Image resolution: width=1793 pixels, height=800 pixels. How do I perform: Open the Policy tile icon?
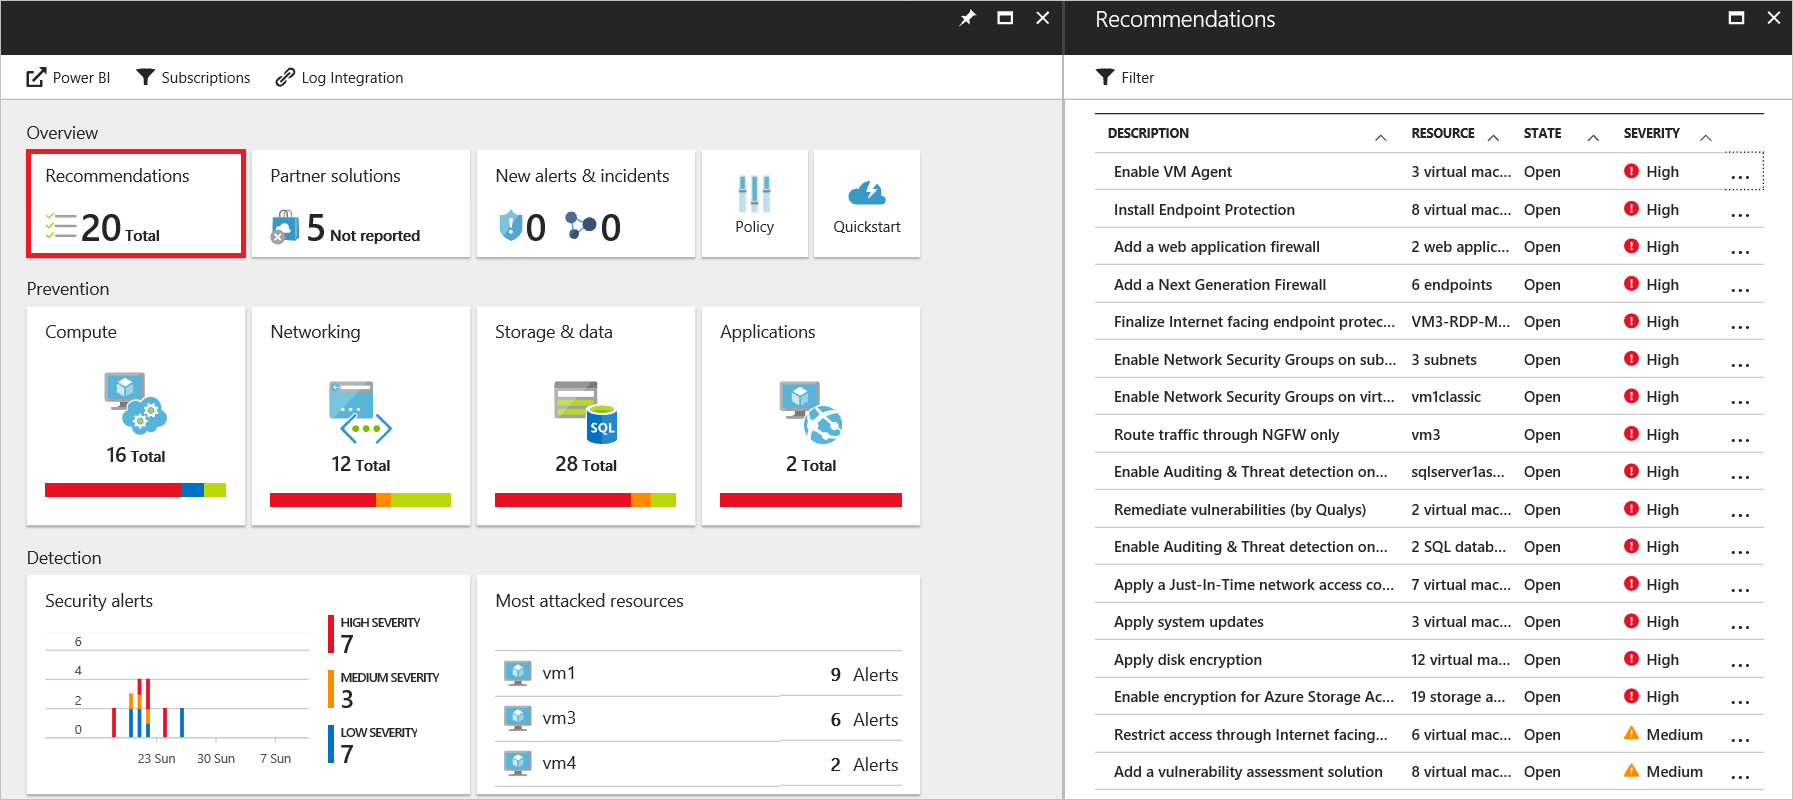point(754,194)
